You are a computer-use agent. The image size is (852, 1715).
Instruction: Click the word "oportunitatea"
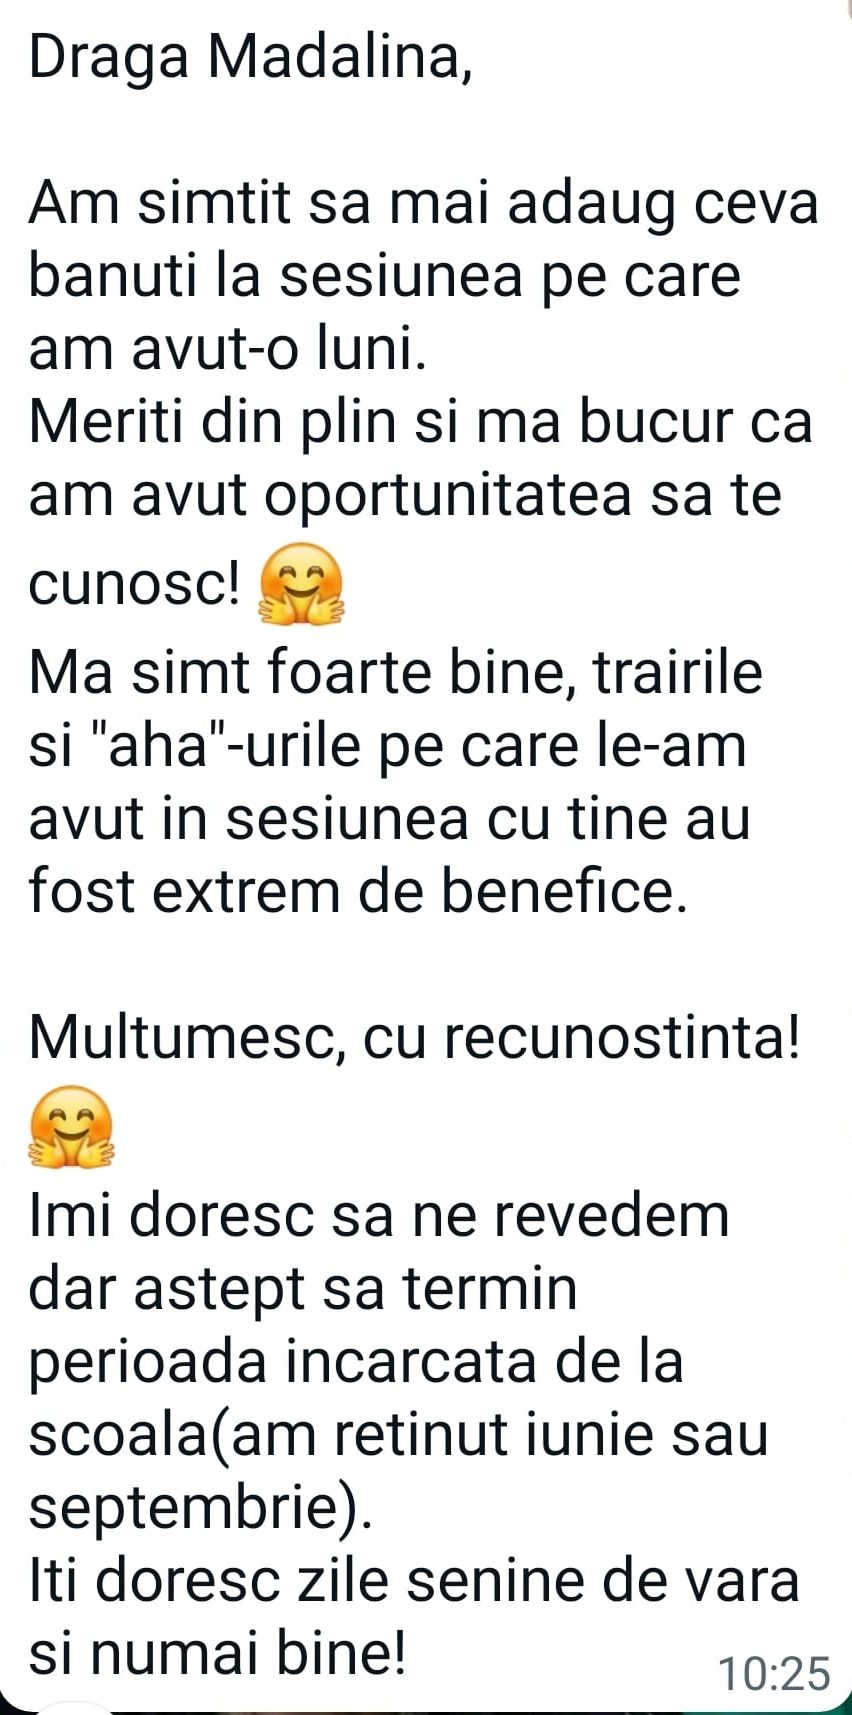449,498
